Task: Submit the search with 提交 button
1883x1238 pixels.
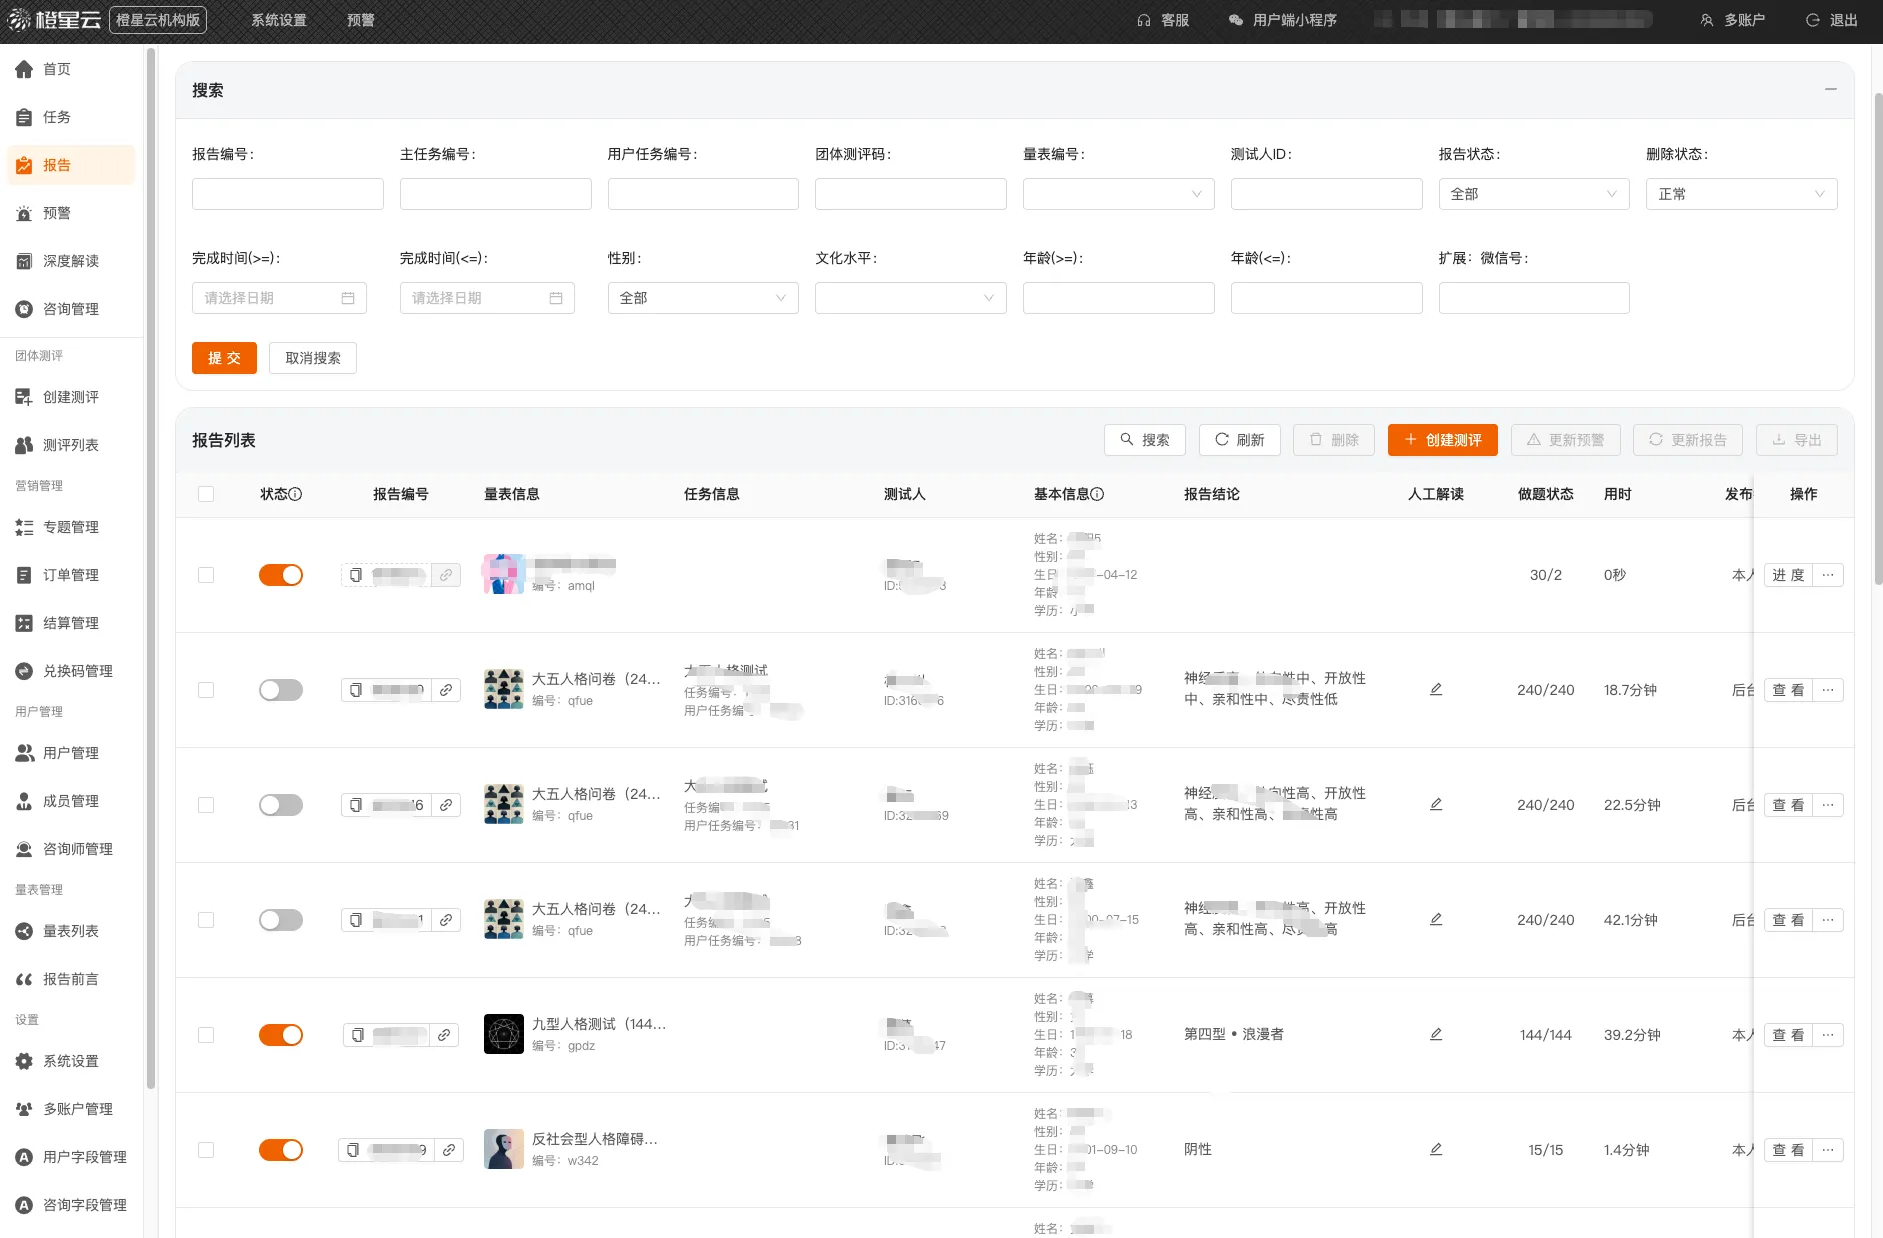Action: [224, 358]
